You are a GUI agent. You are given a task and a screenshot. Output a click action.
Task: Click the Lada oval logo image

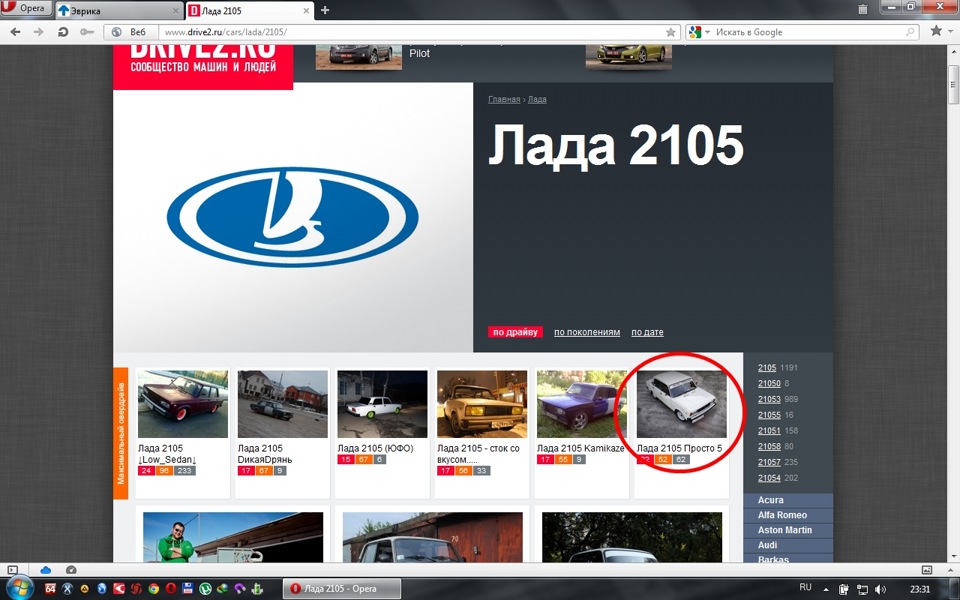tap(293, 217)
